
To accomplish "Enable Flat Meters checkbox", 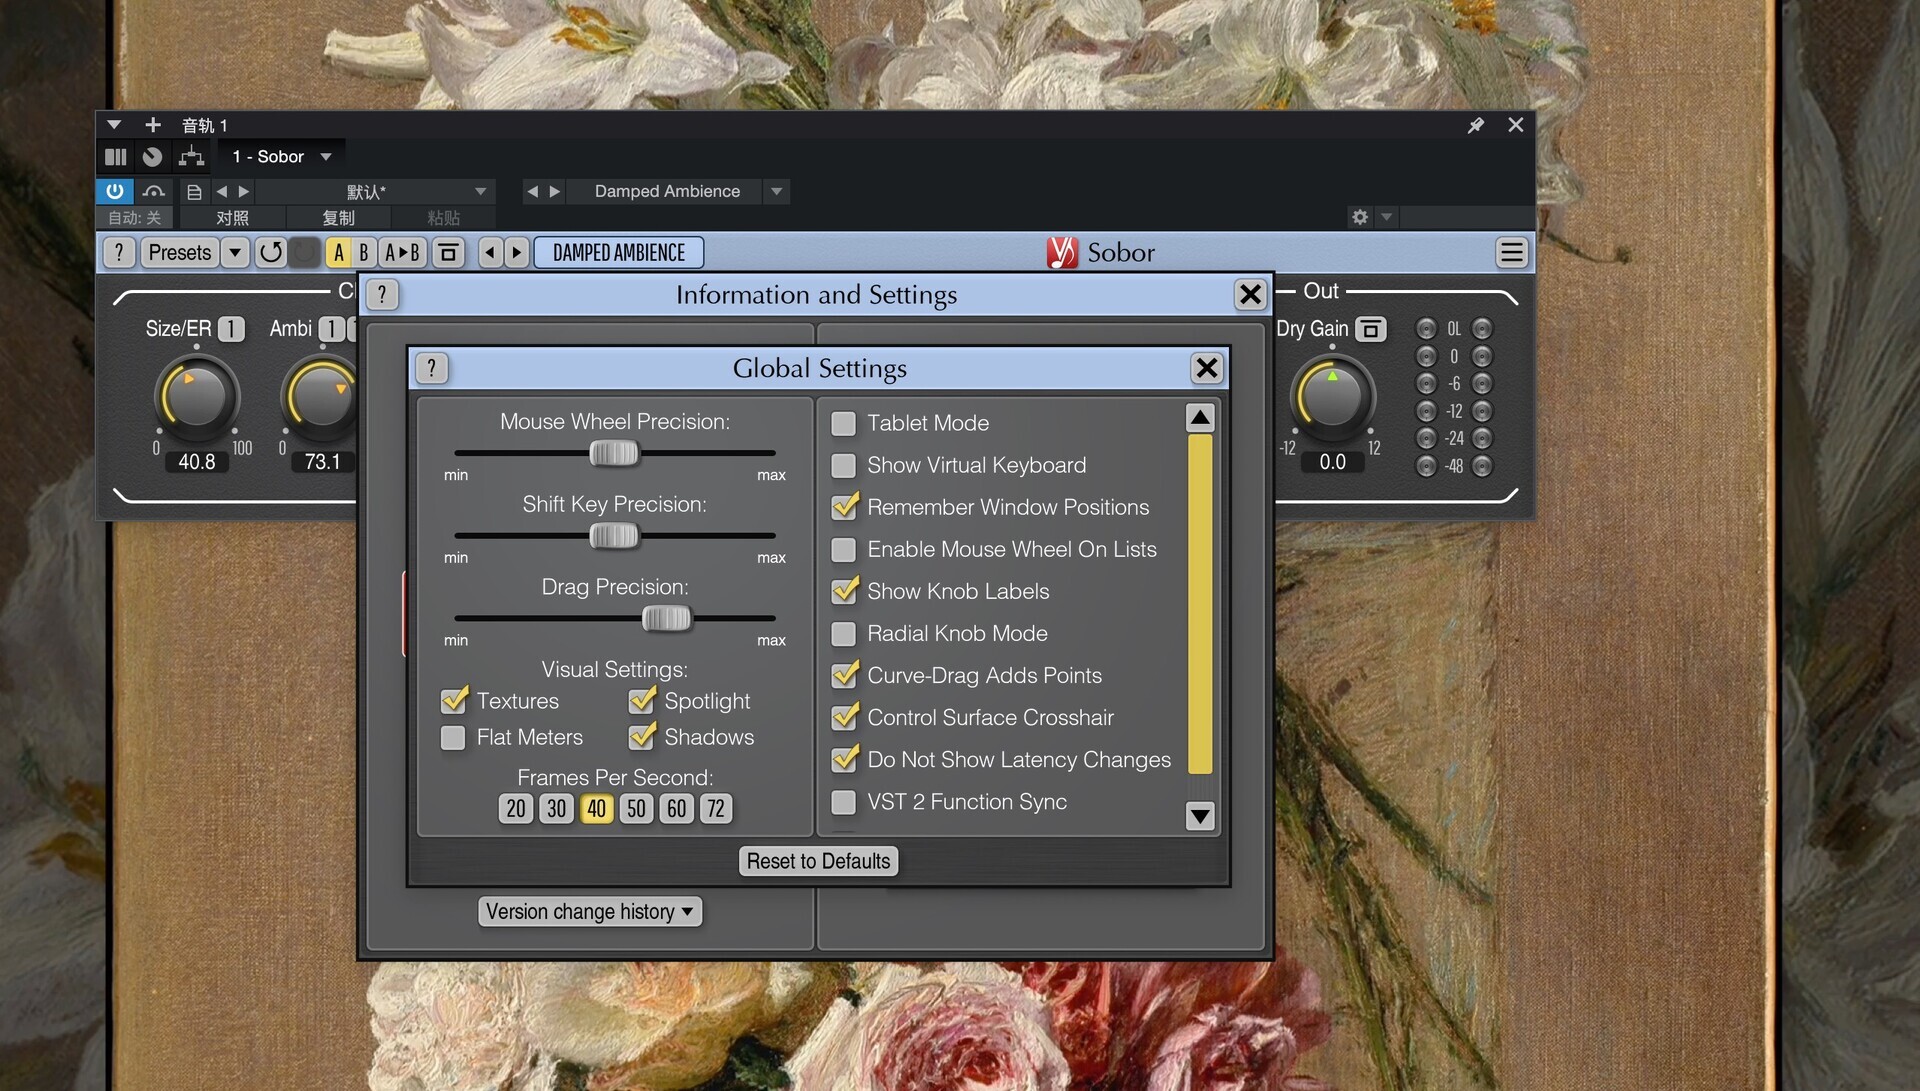I will pyautogui.click(x=453, y=738).
